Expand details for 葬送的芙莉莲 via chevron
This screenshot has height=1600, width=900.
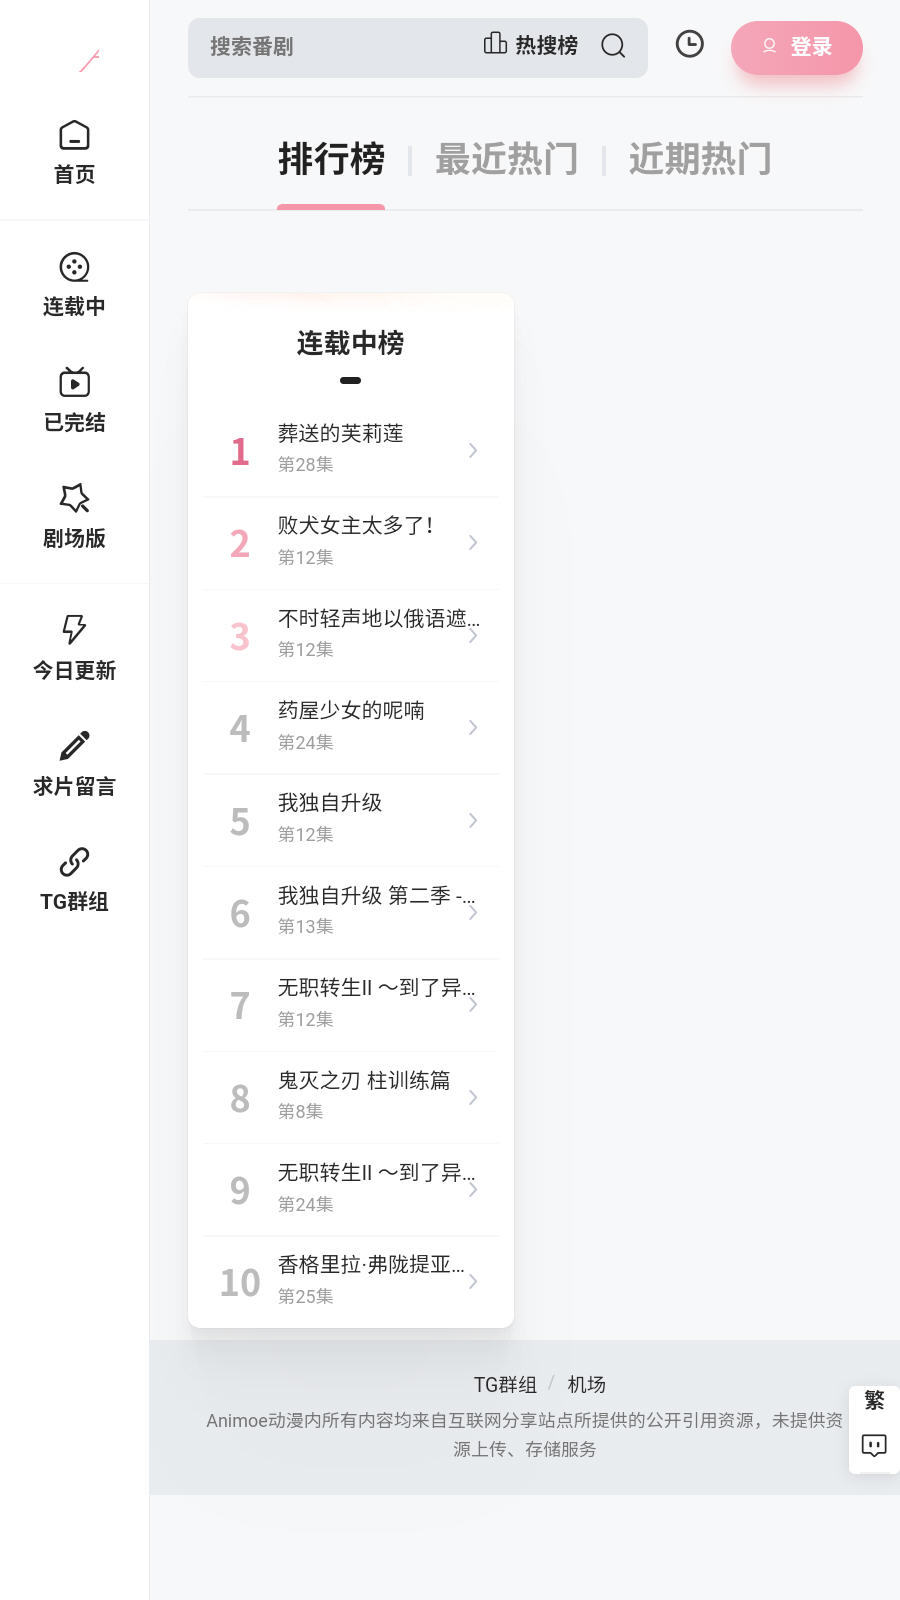(472, 451)
